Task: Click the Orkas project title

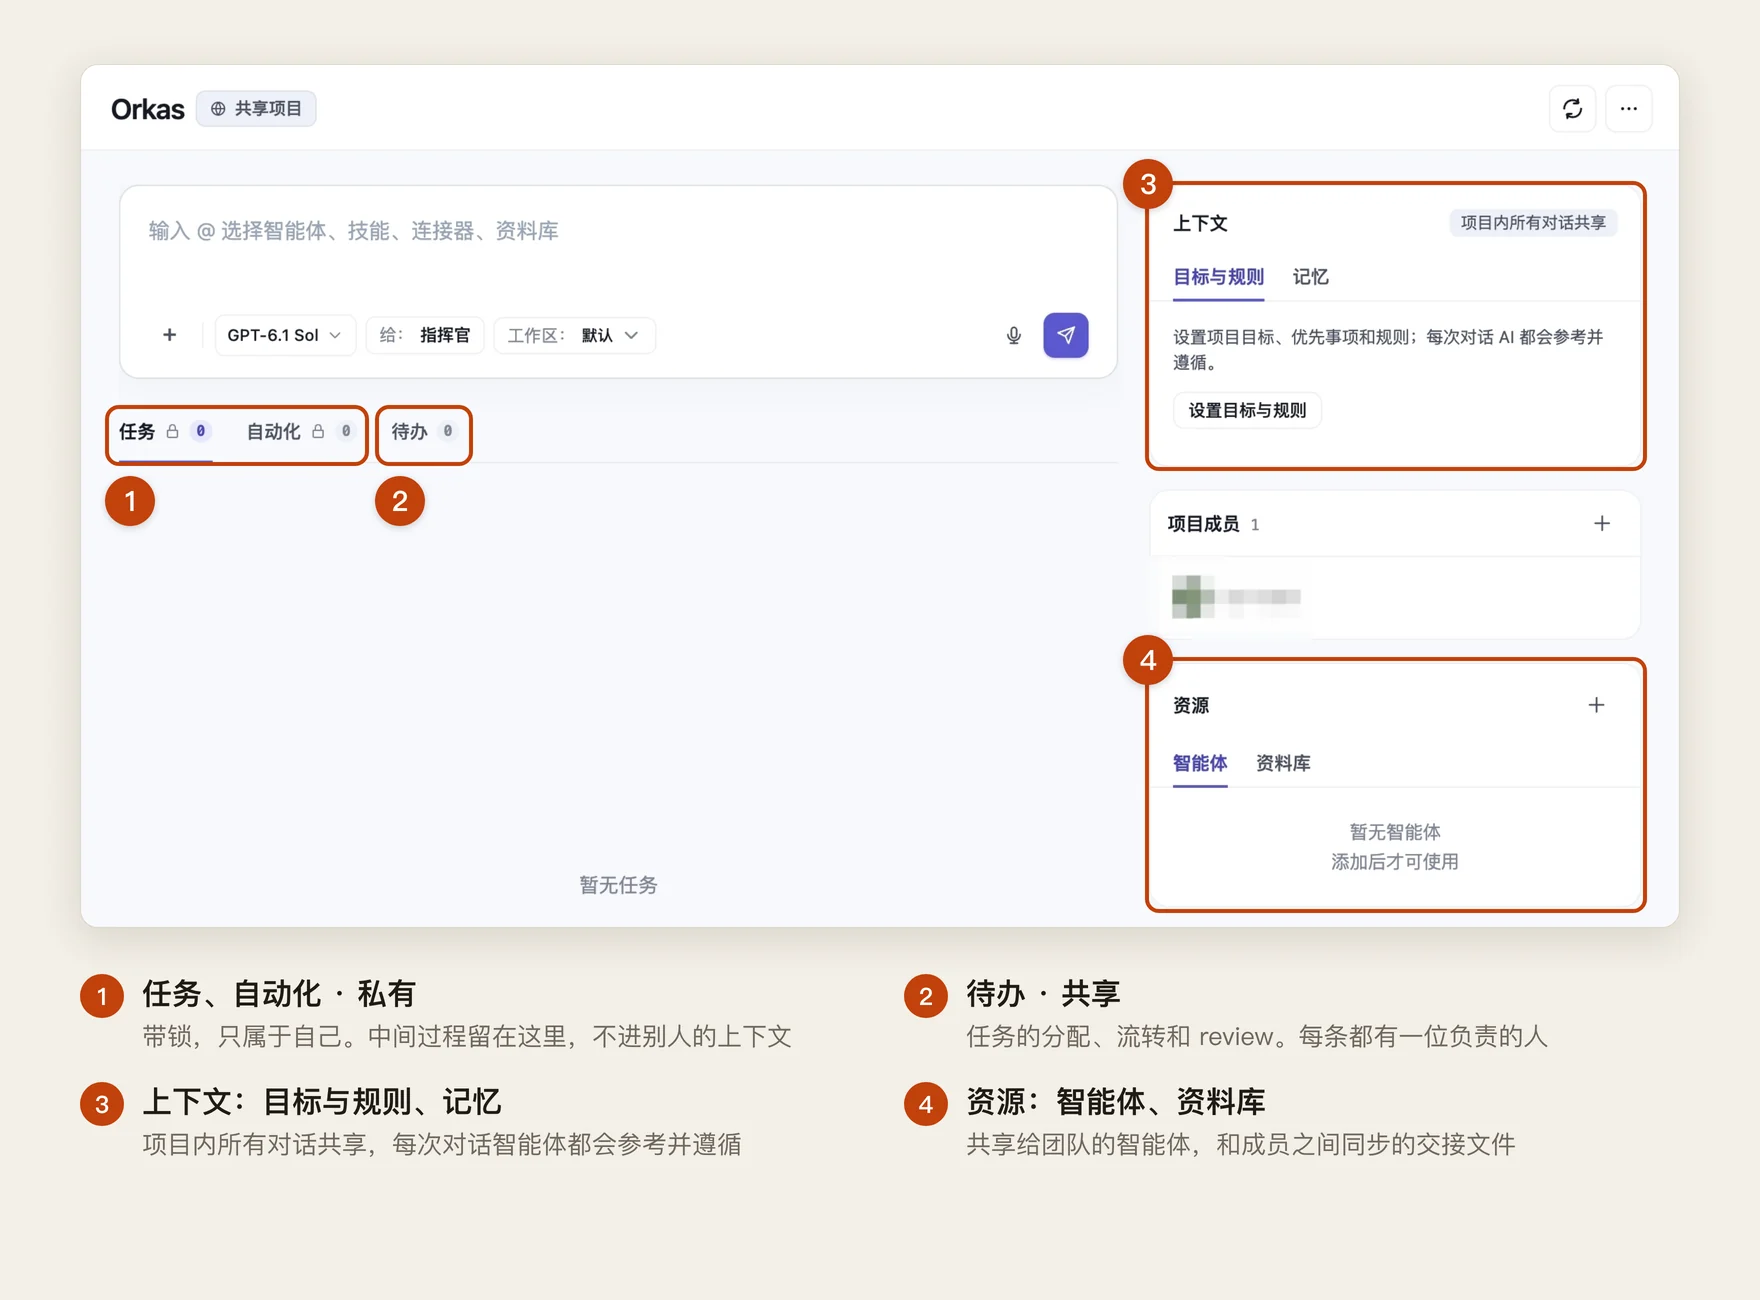Action: coord(147,109)
